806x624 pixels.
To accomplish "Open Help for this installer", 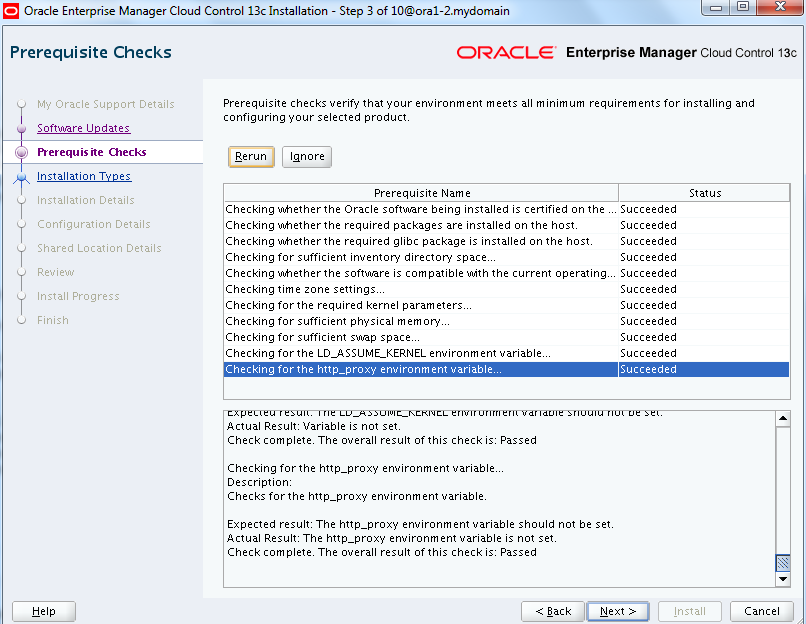I will tap(44, 611).
